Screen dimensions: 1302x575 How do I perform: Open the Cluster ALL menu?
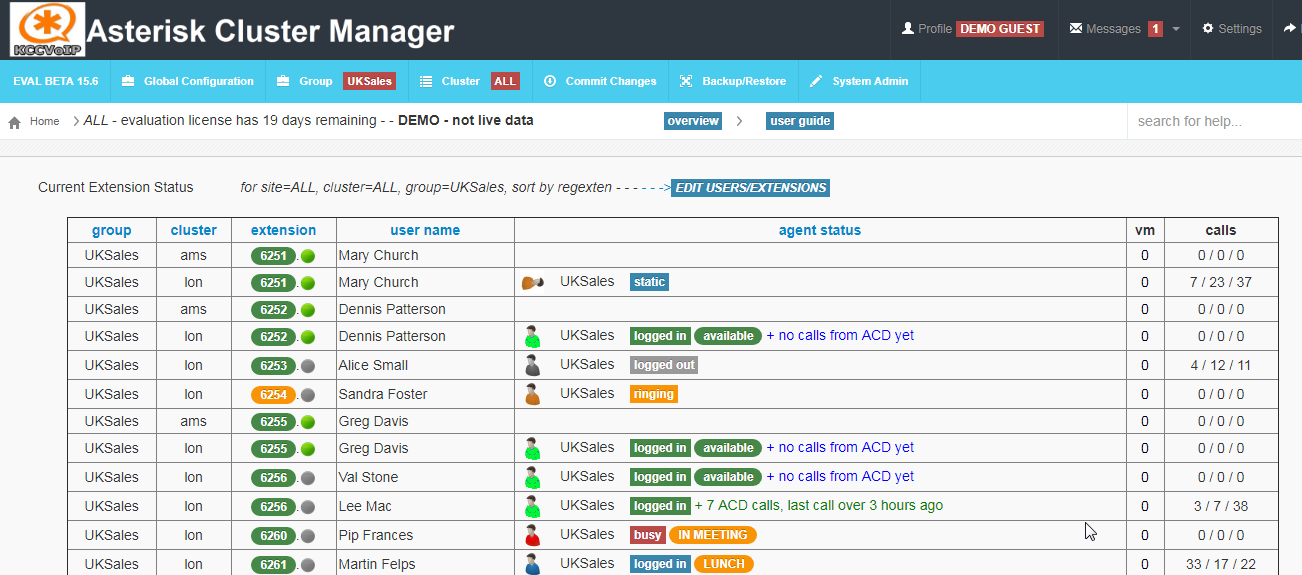pos(470,81)
